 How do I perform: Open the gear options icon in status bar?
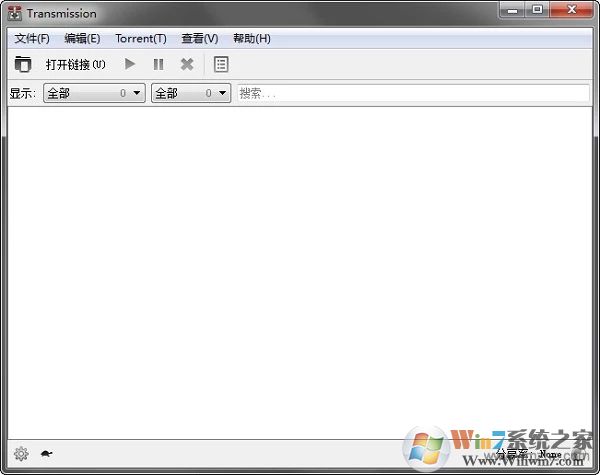pos(21,454)
